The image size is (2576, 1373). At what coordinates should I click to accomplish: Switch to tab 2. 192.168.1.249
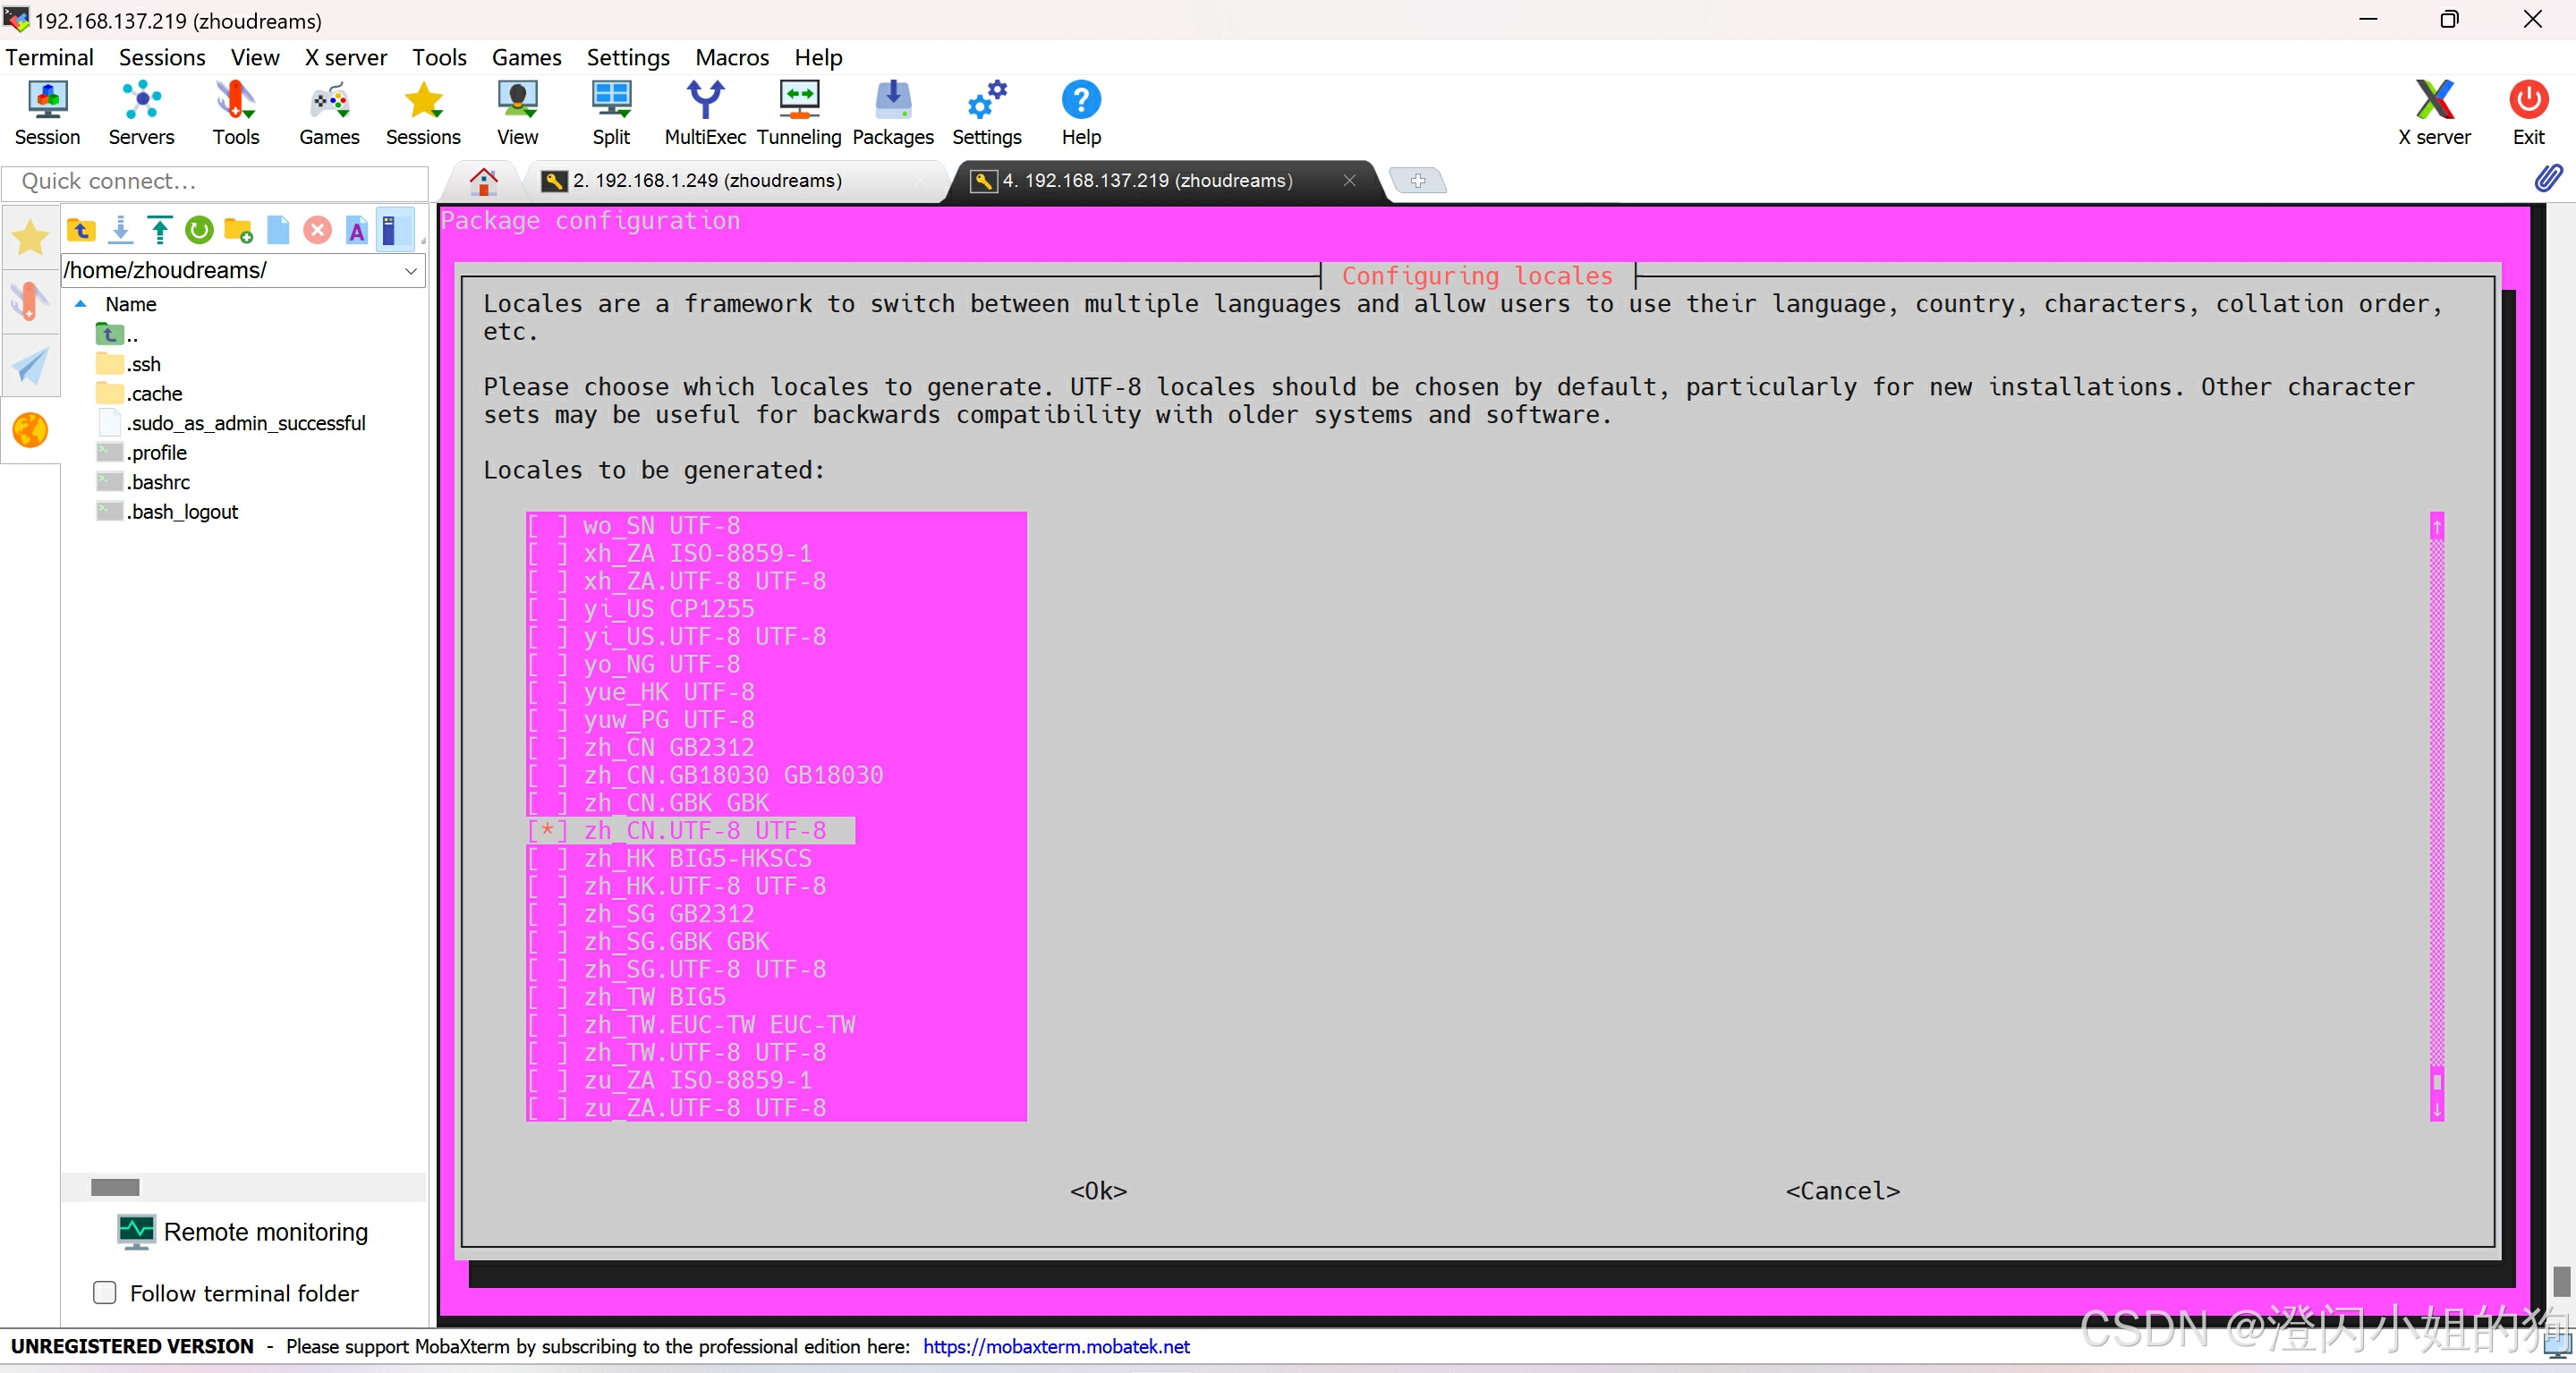[706, 180]
